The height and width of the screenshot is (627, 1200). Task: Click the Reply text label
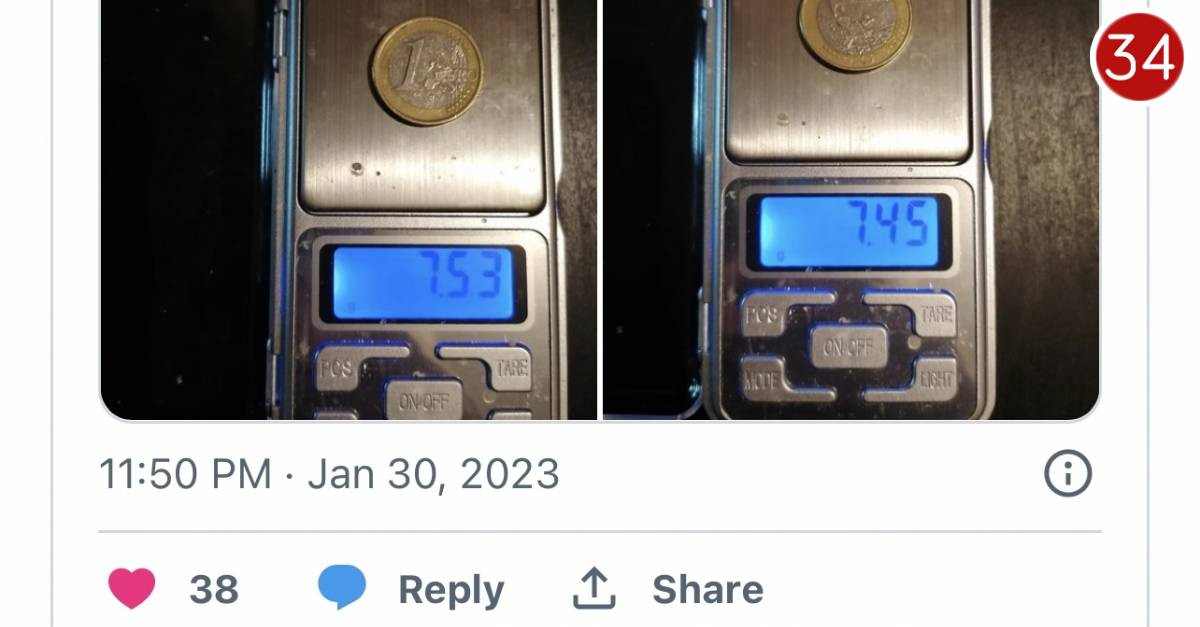click(x=451, y=590)
